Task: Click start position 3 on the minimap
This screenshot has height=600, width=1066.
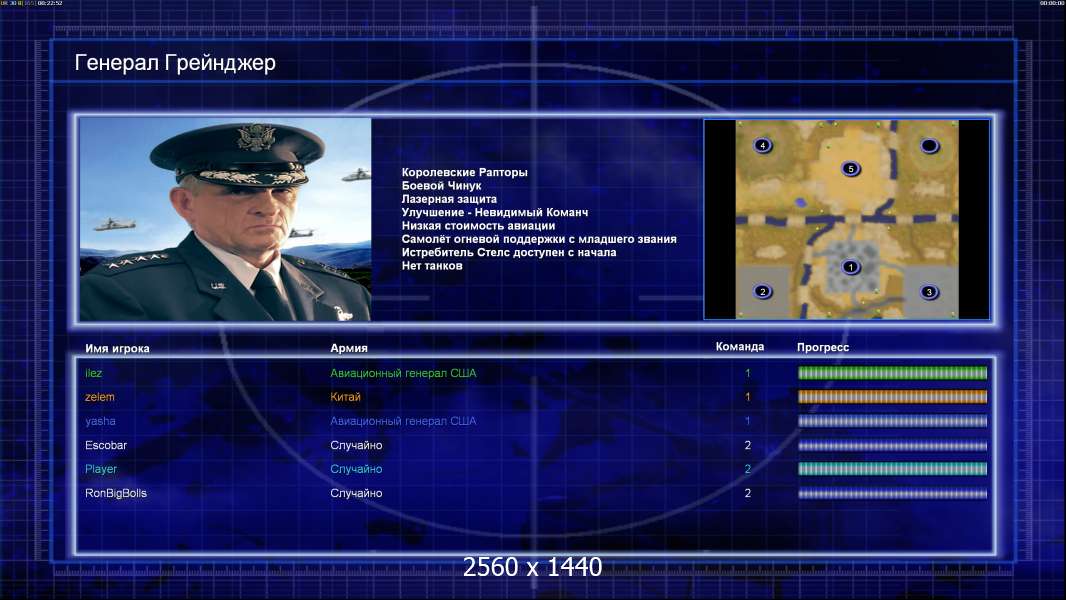Action: [929, 292]
